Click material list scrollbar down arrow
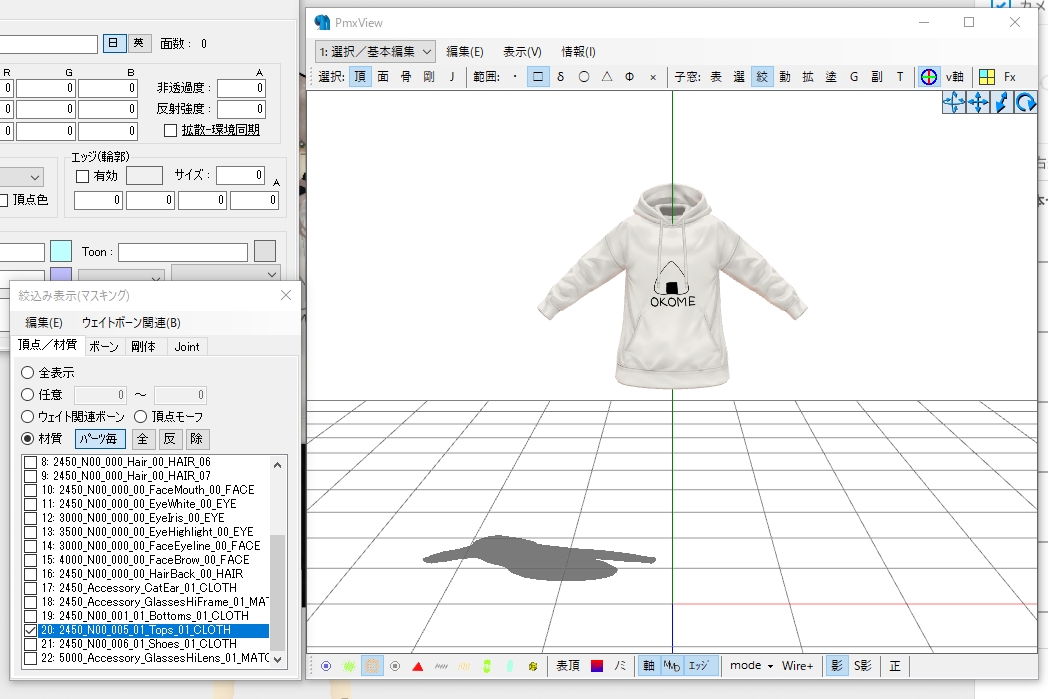The image size is (1048, 699). tap(278, 659)
